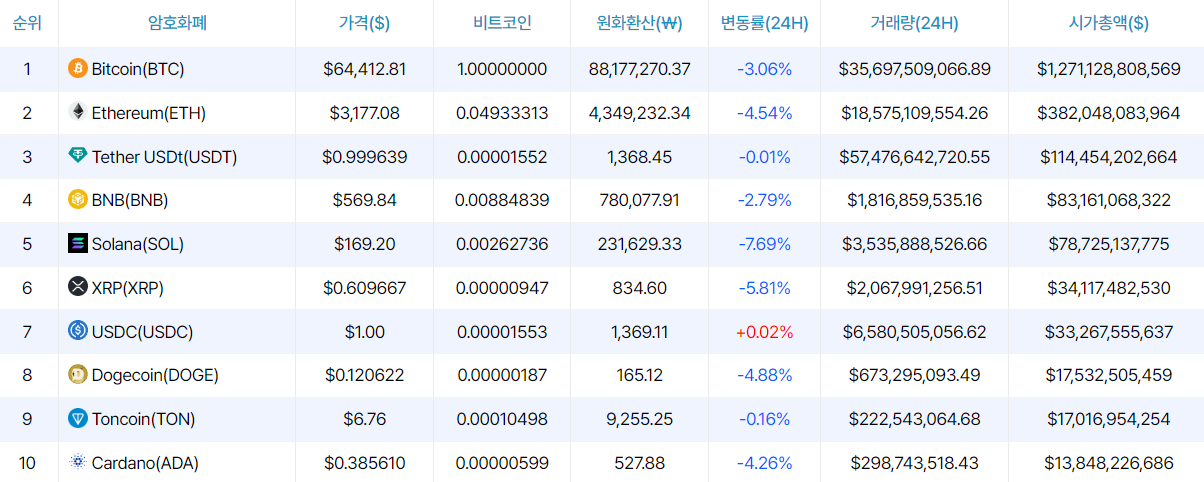This screenshot has height=482, width=1204.
Task: Sort by 변동률(24H) column header
Action: (765, 23)
